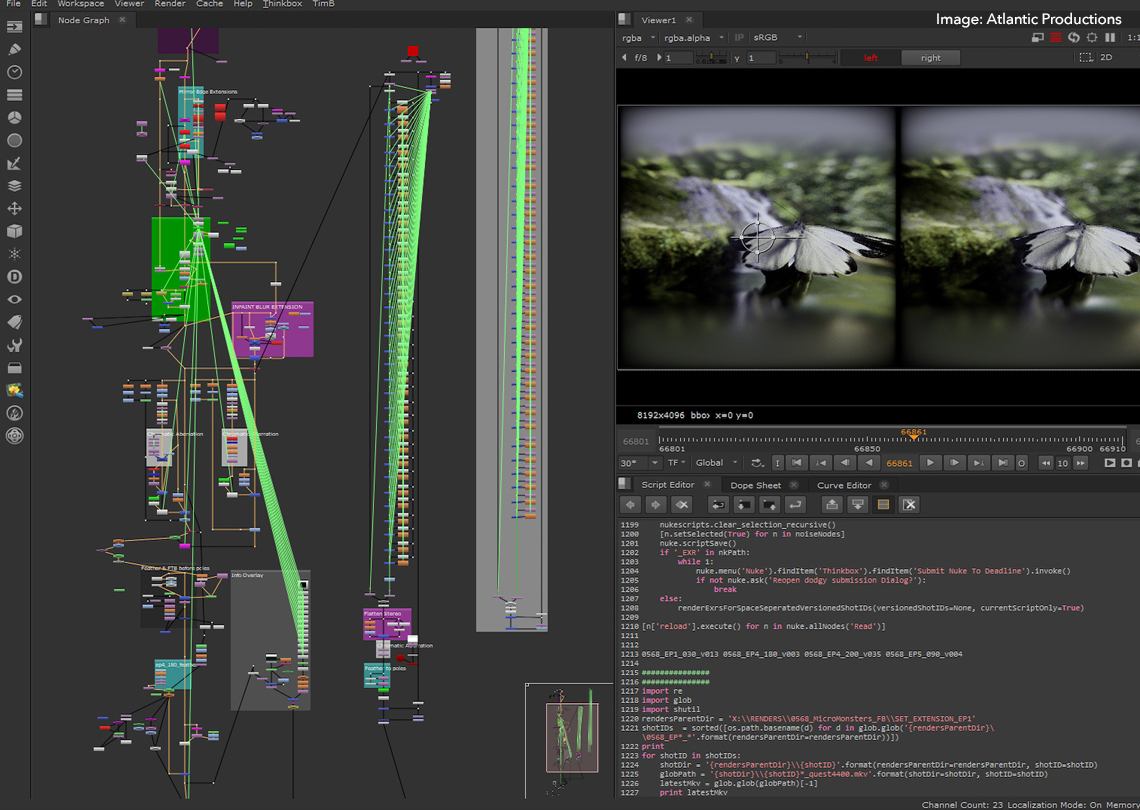Switch to the Dope Sheet tab
The width and height of the screenshot is (1140, 810).
(755, 485)
